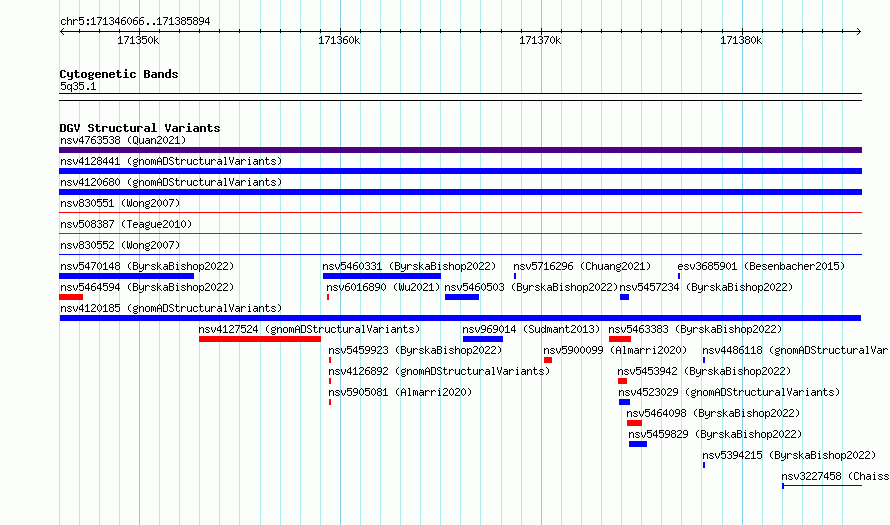The height and width of the screenshot is (525, 890).
Task: Select the nsv4120185 gnomAD long blue bar
Action: [460, 318]
